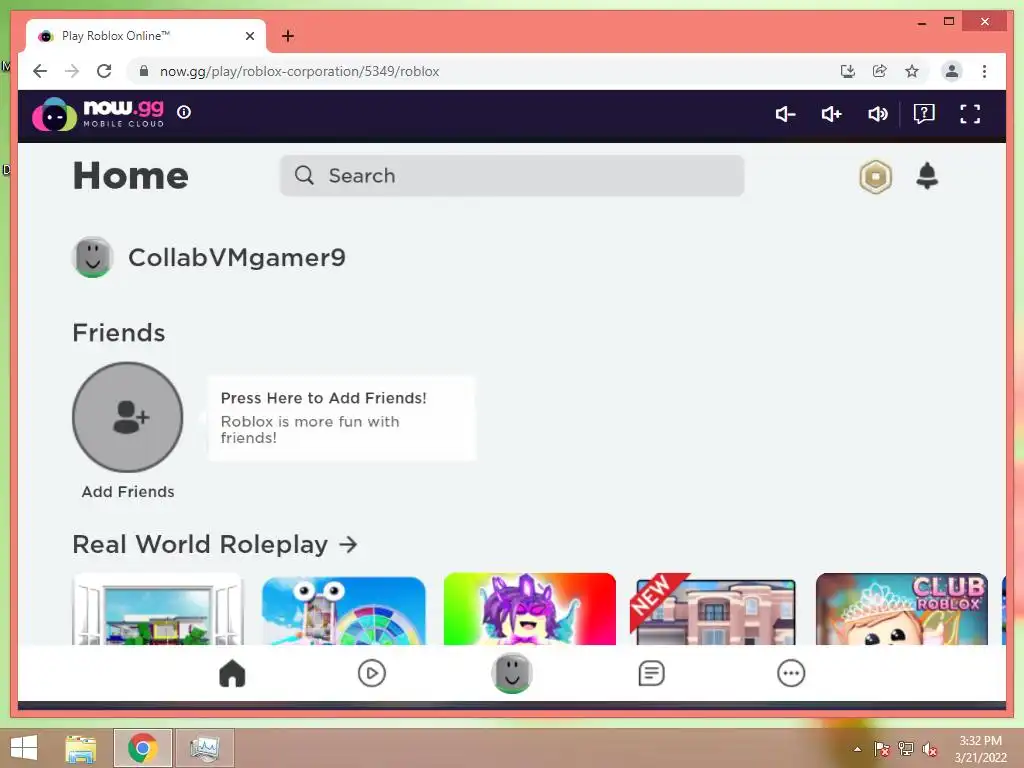
Task: Open Real World Roleplay category arrow
Action: click(x=349, y=544)
